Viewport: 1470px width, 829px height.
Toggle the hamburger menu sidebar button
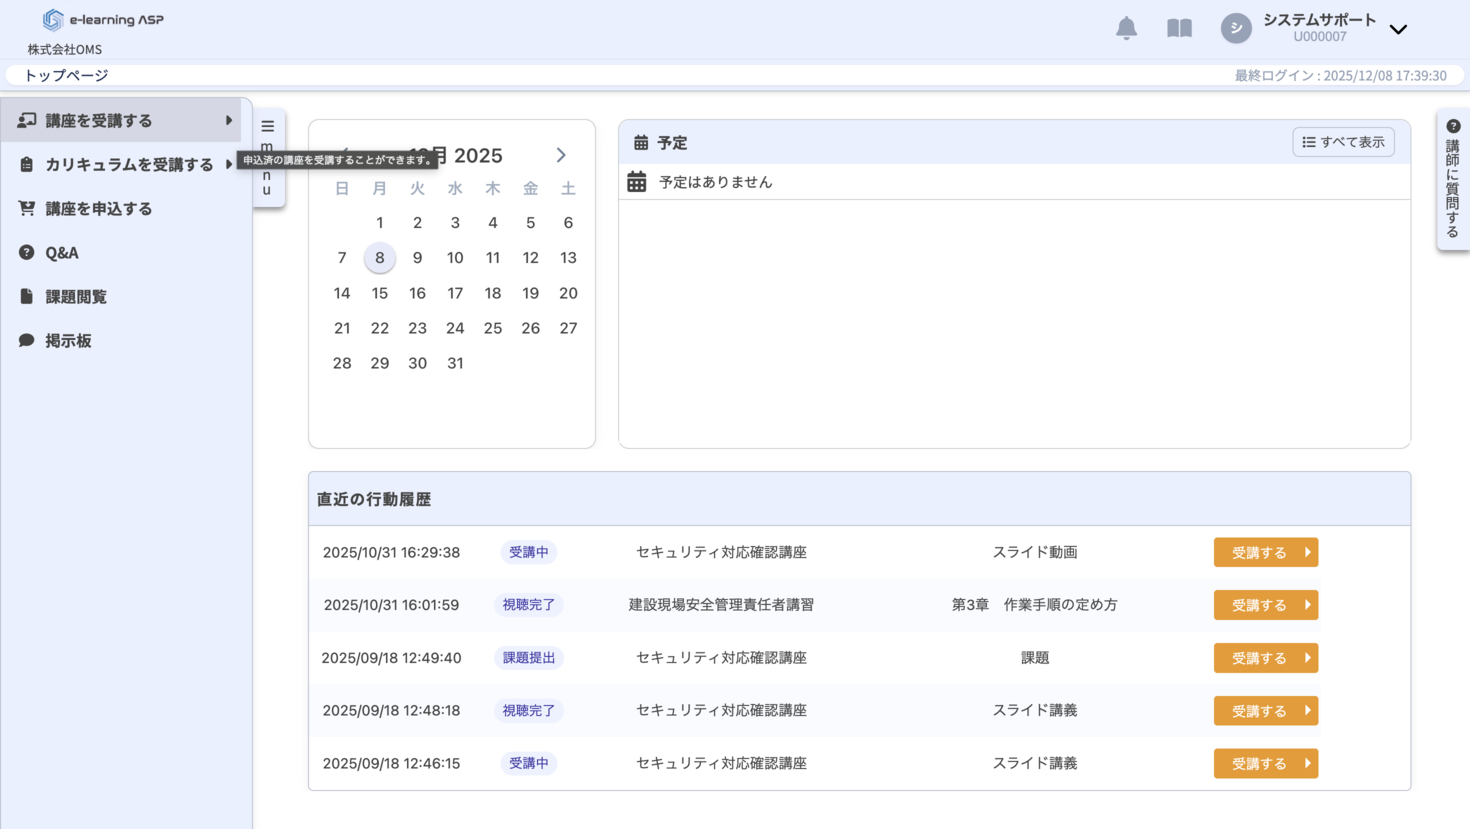pyautogui.click(x=268, y=127)
